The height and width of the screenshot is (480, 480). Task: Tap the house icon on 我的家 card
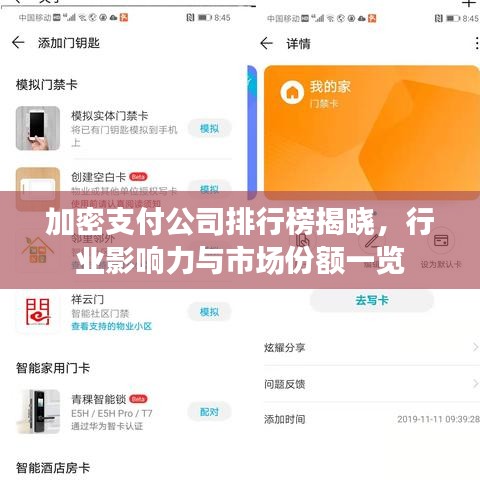click(292, 92)
